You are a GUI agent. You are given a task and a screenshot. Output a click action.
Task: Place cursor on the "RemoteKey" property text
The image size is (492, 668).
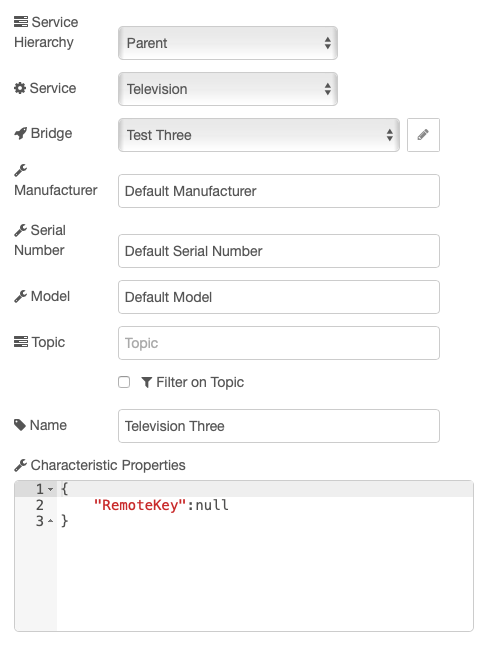click(x=140, y=505)
